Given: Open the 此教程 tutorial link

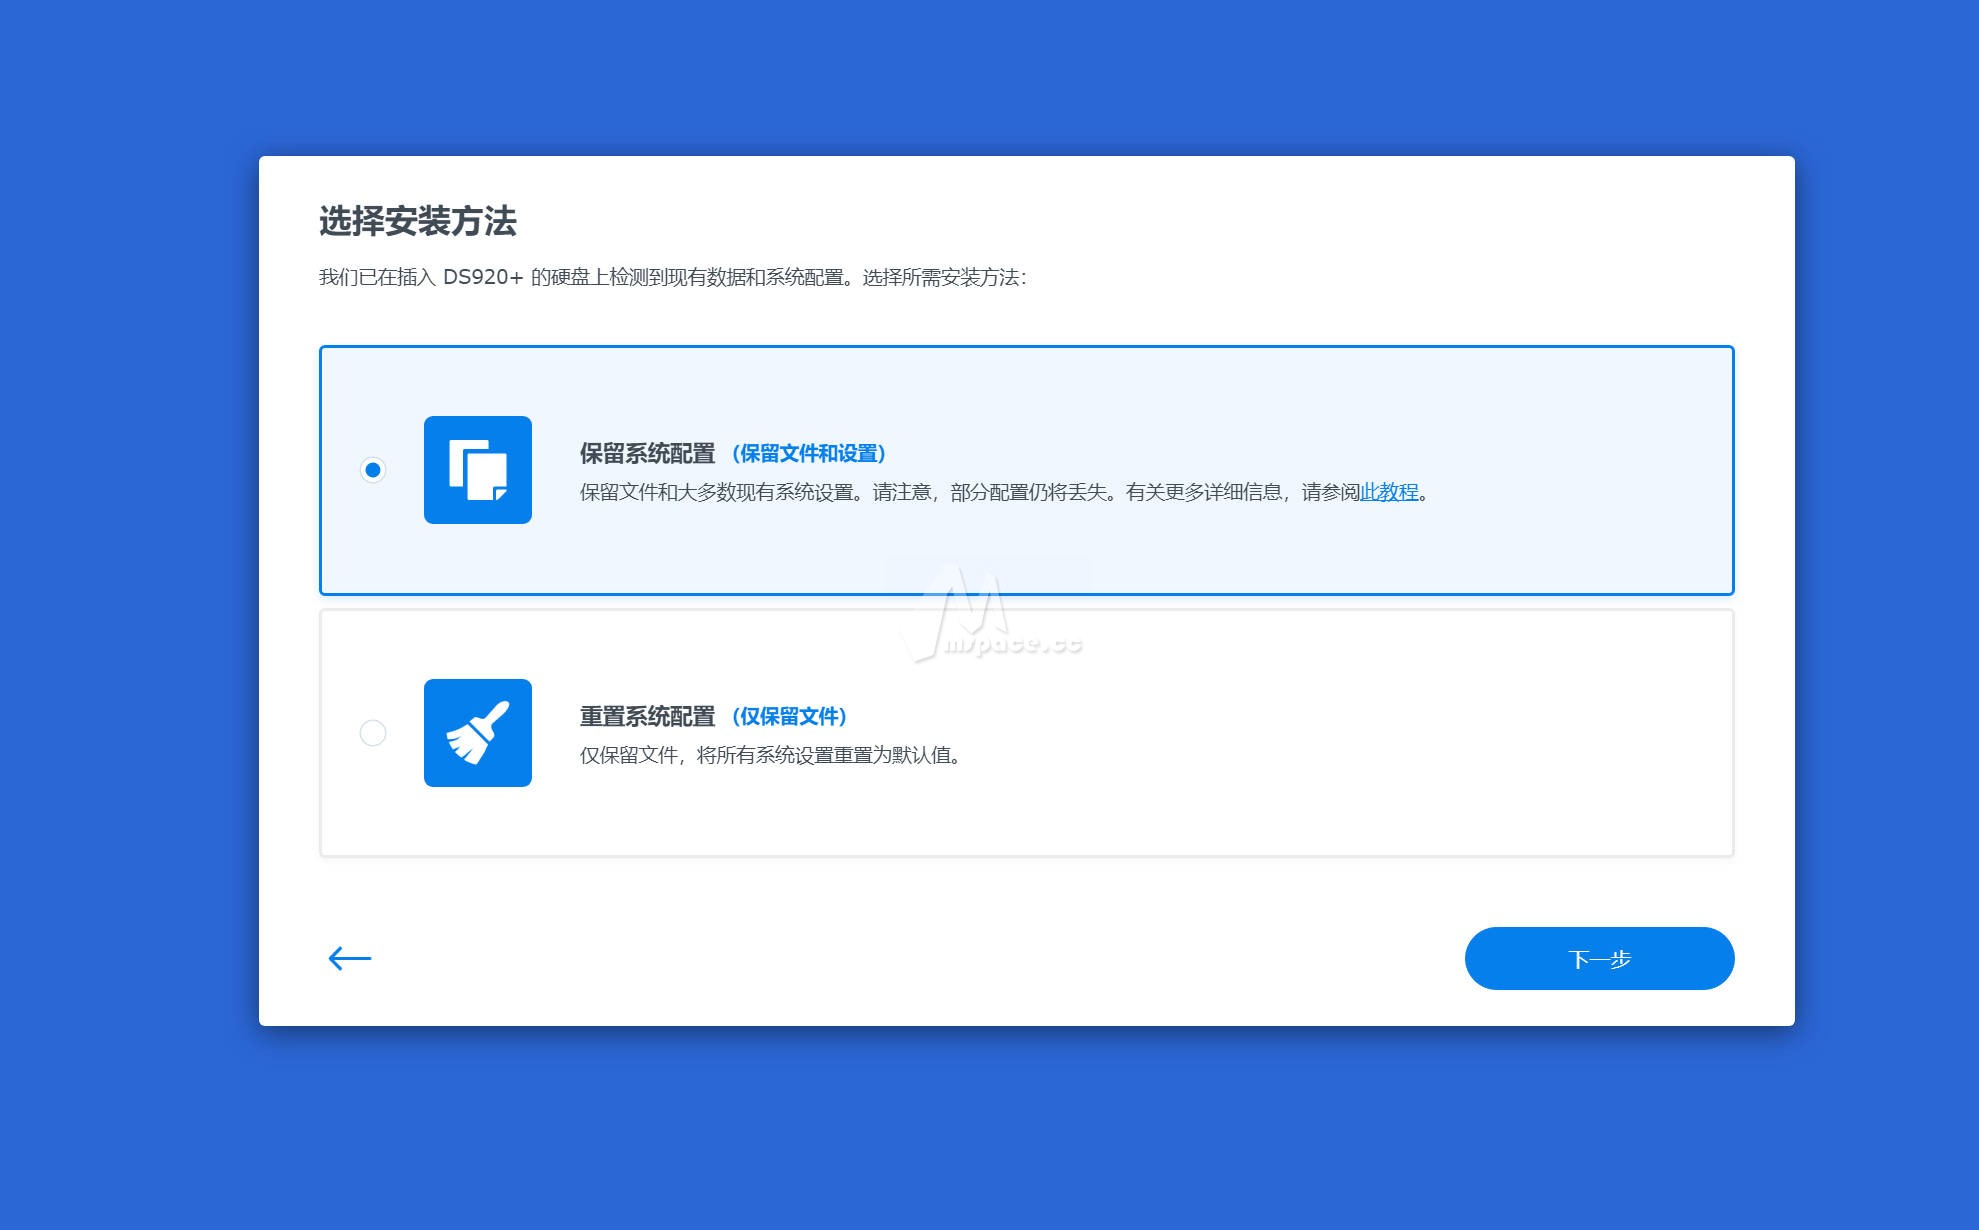Looking at the screenshot, I should [1388, 492].
